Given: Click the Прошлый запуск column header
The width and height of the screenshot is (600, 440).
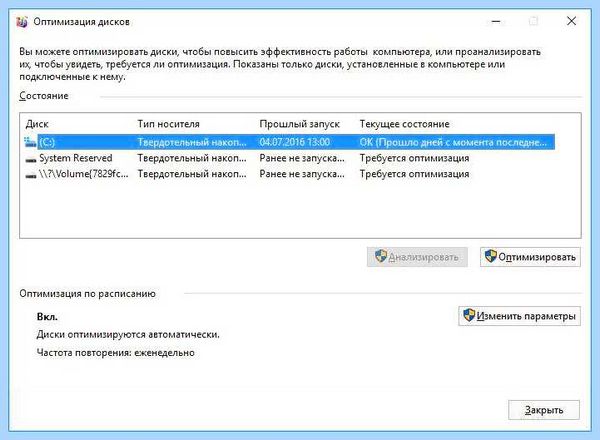Looking at the screenshot, I should [x=299, y=124].
